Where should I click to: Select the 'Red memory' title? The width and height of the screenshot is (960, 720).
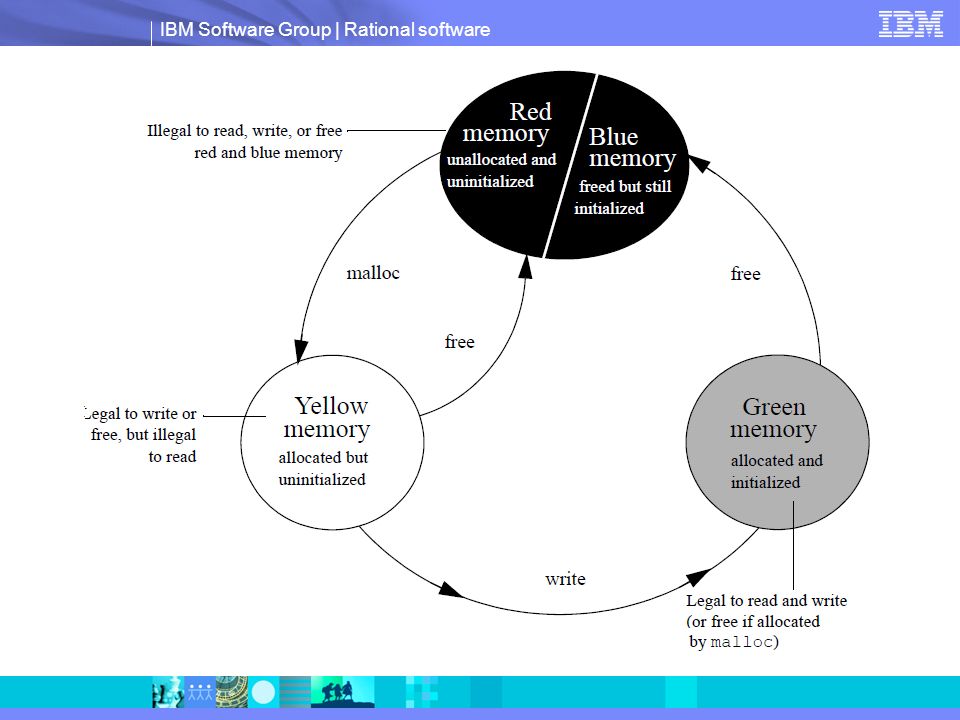[x=507, y=122]
